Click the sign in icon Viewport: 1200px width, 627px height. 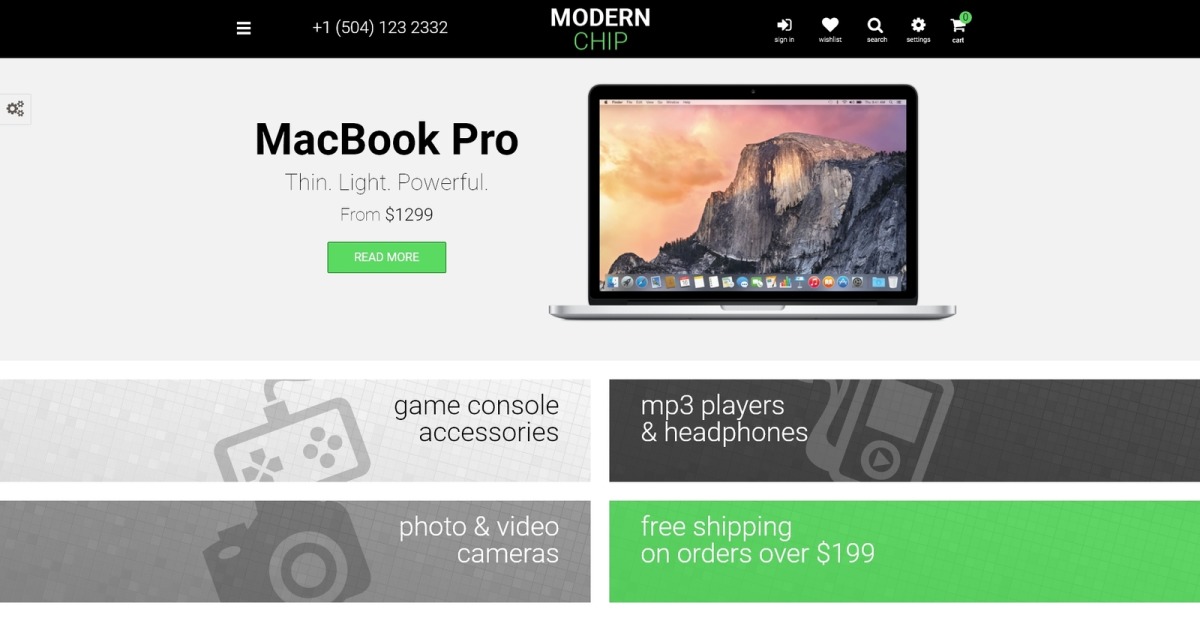[x=784, y=25]
